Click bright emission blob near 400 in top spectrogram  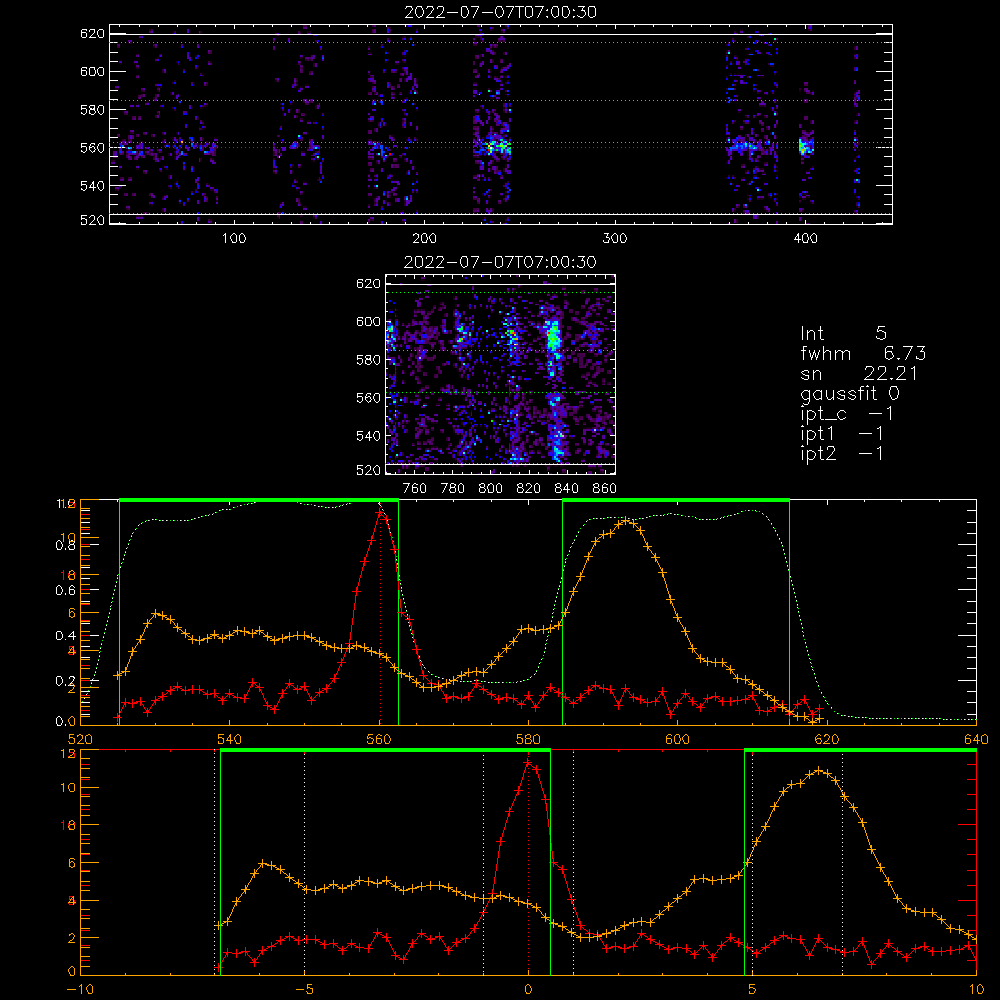pyautogui.click(x=805, y=147)
